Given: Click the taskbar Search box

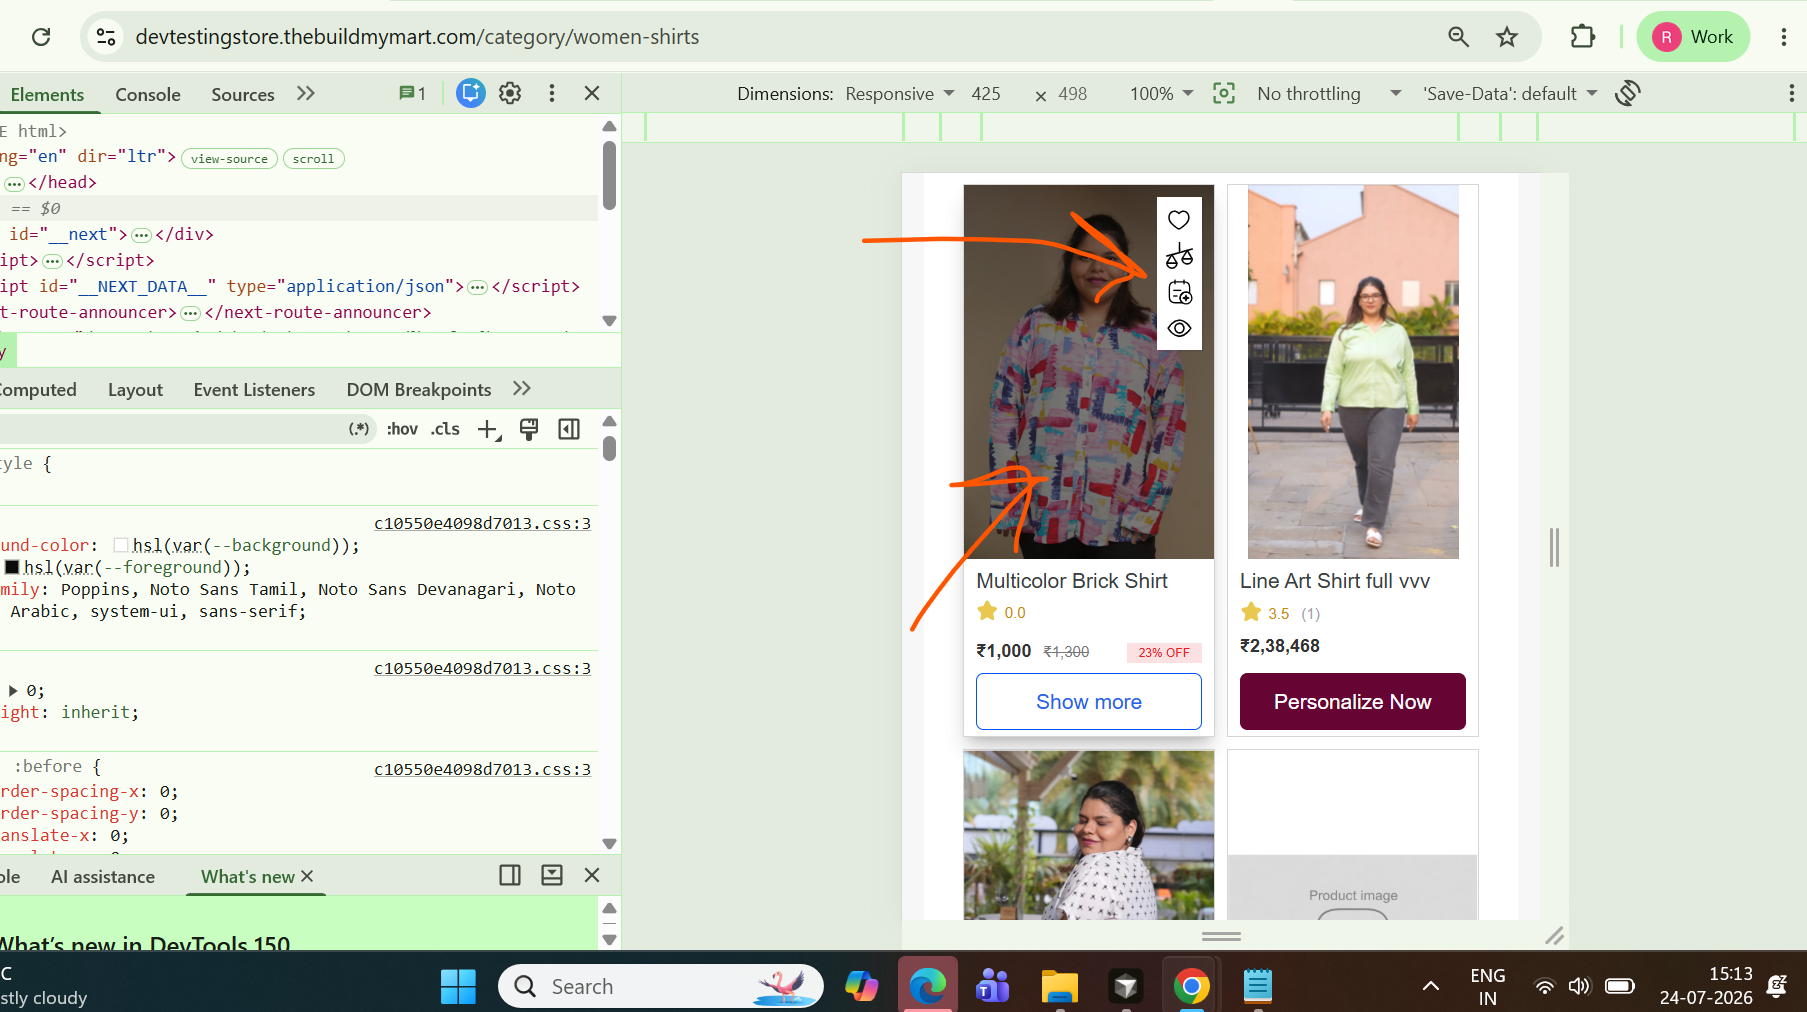Looking at the screenshot, I should [661, 987].
